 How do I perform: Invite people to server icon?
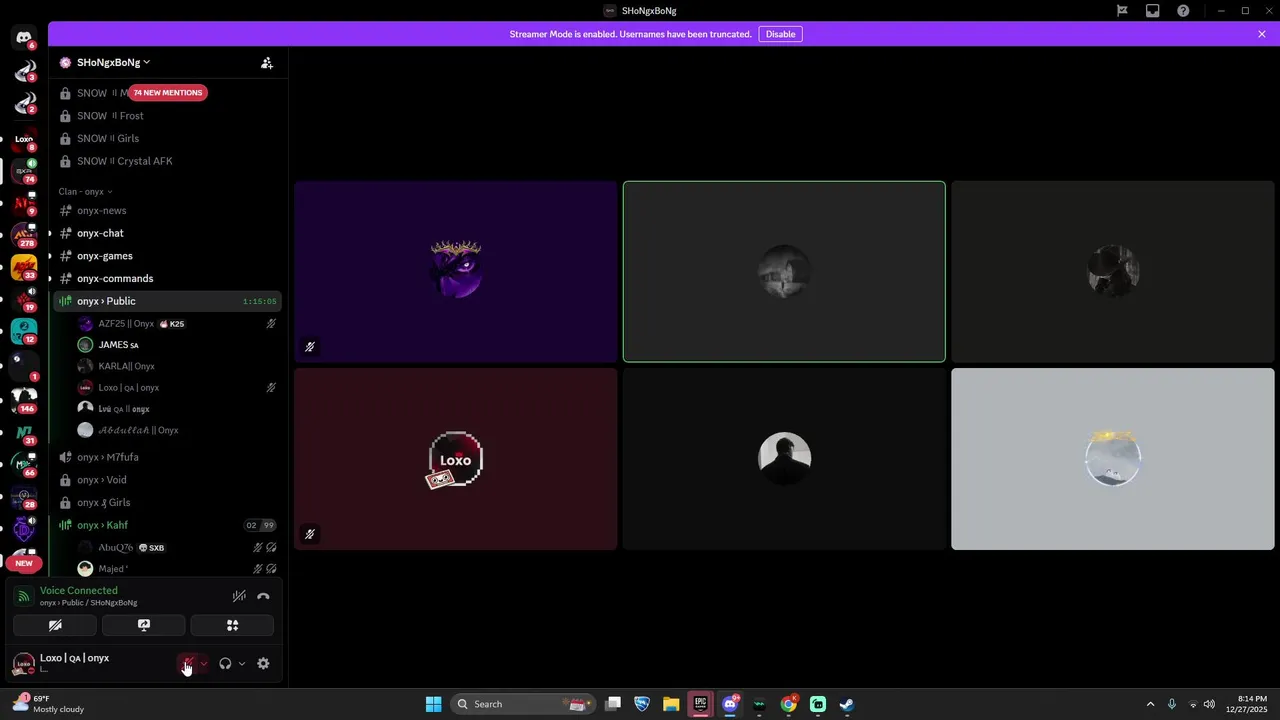[x=267, y=62]
